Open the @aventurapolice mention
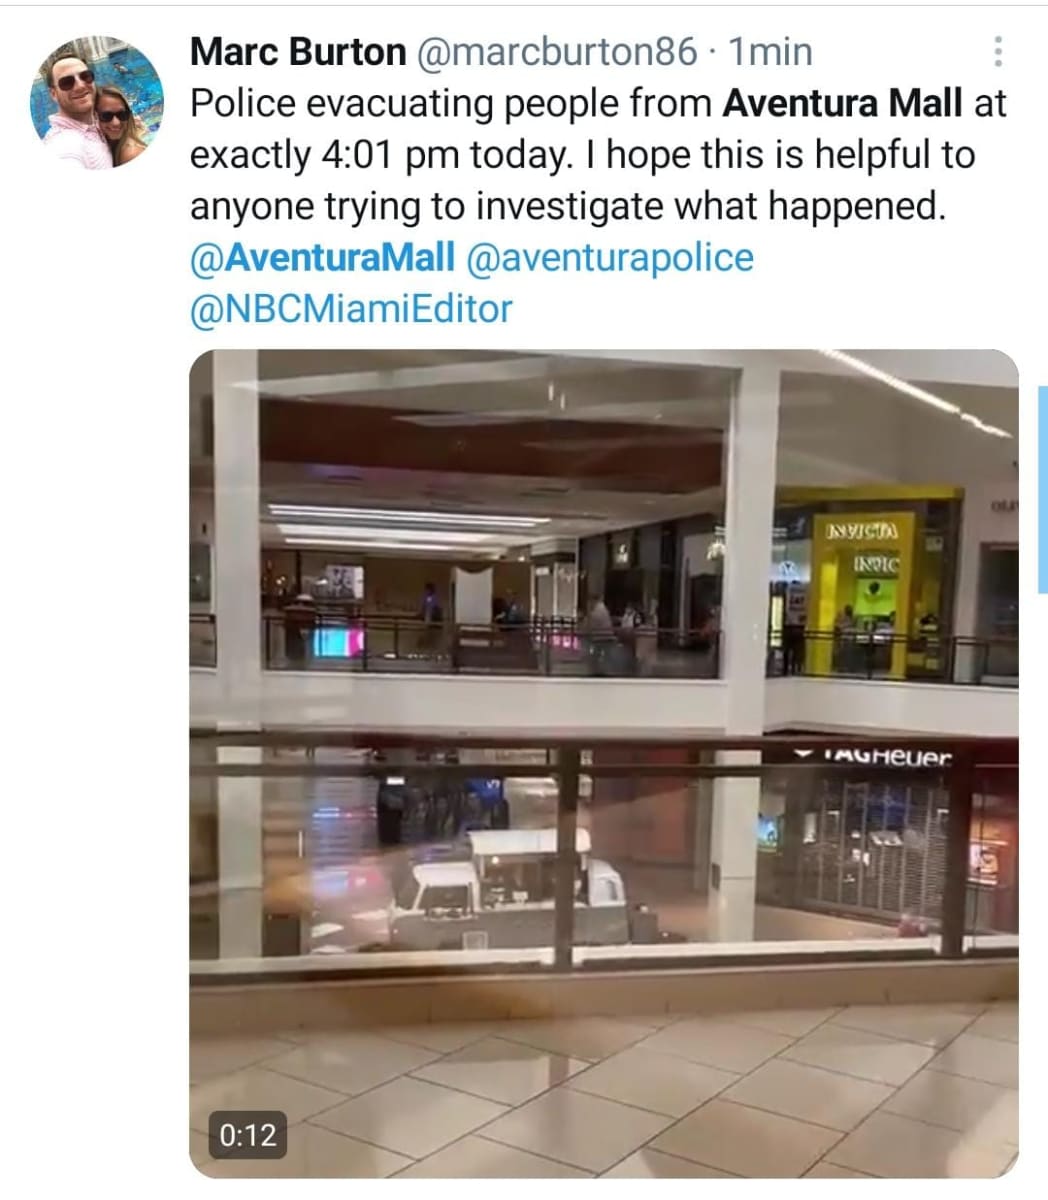The width and height of the screenshot is (1048, 1200). pos(609,257)
